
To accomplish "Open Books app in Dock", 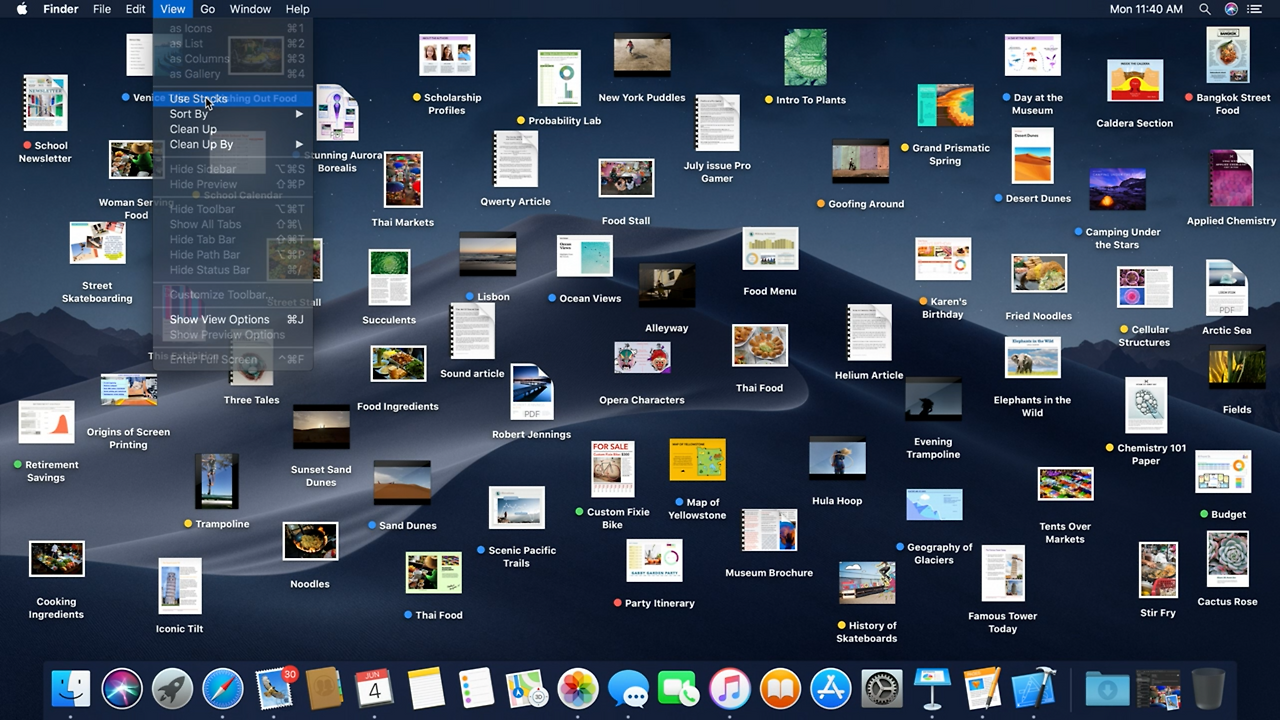I will point(780,689).
